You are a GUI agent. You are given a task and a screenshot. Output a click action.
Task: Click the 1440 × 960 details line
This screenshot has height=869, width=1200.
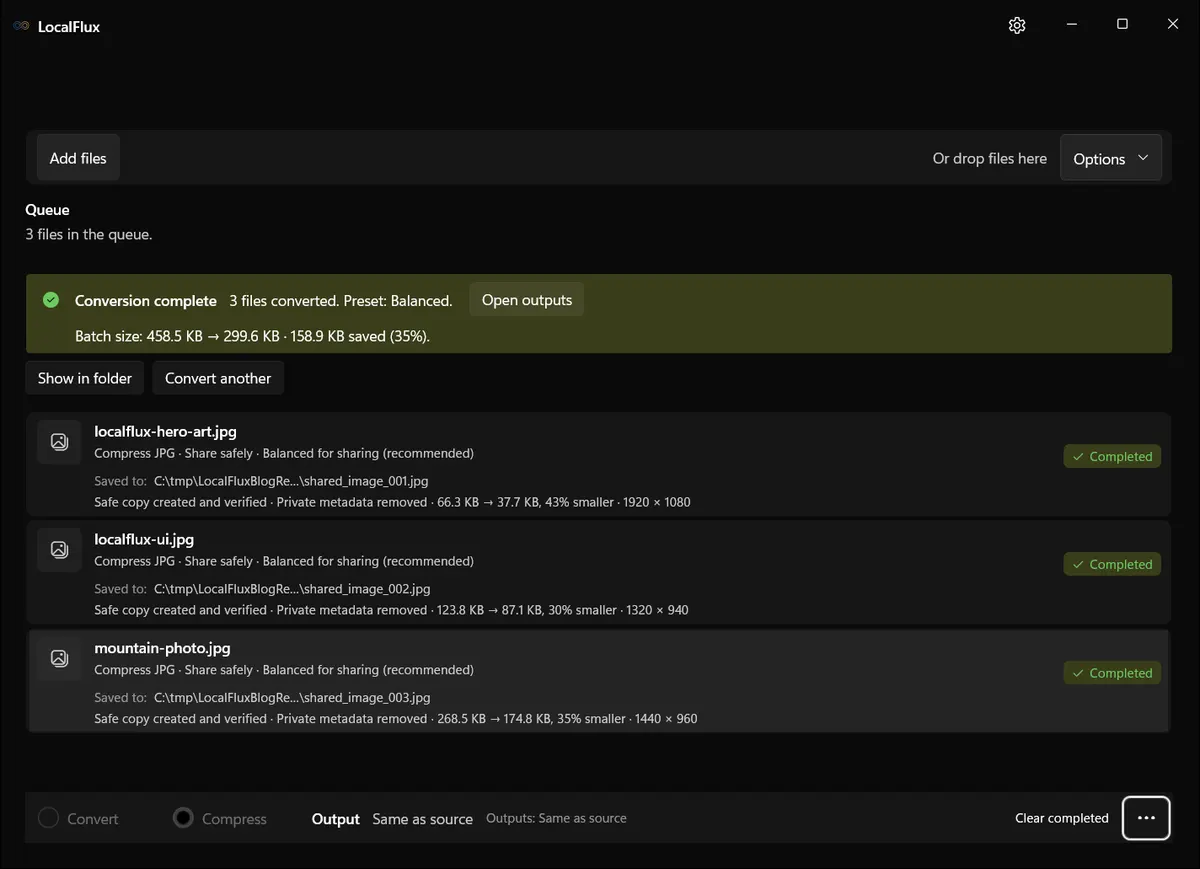tap(396, 718)
